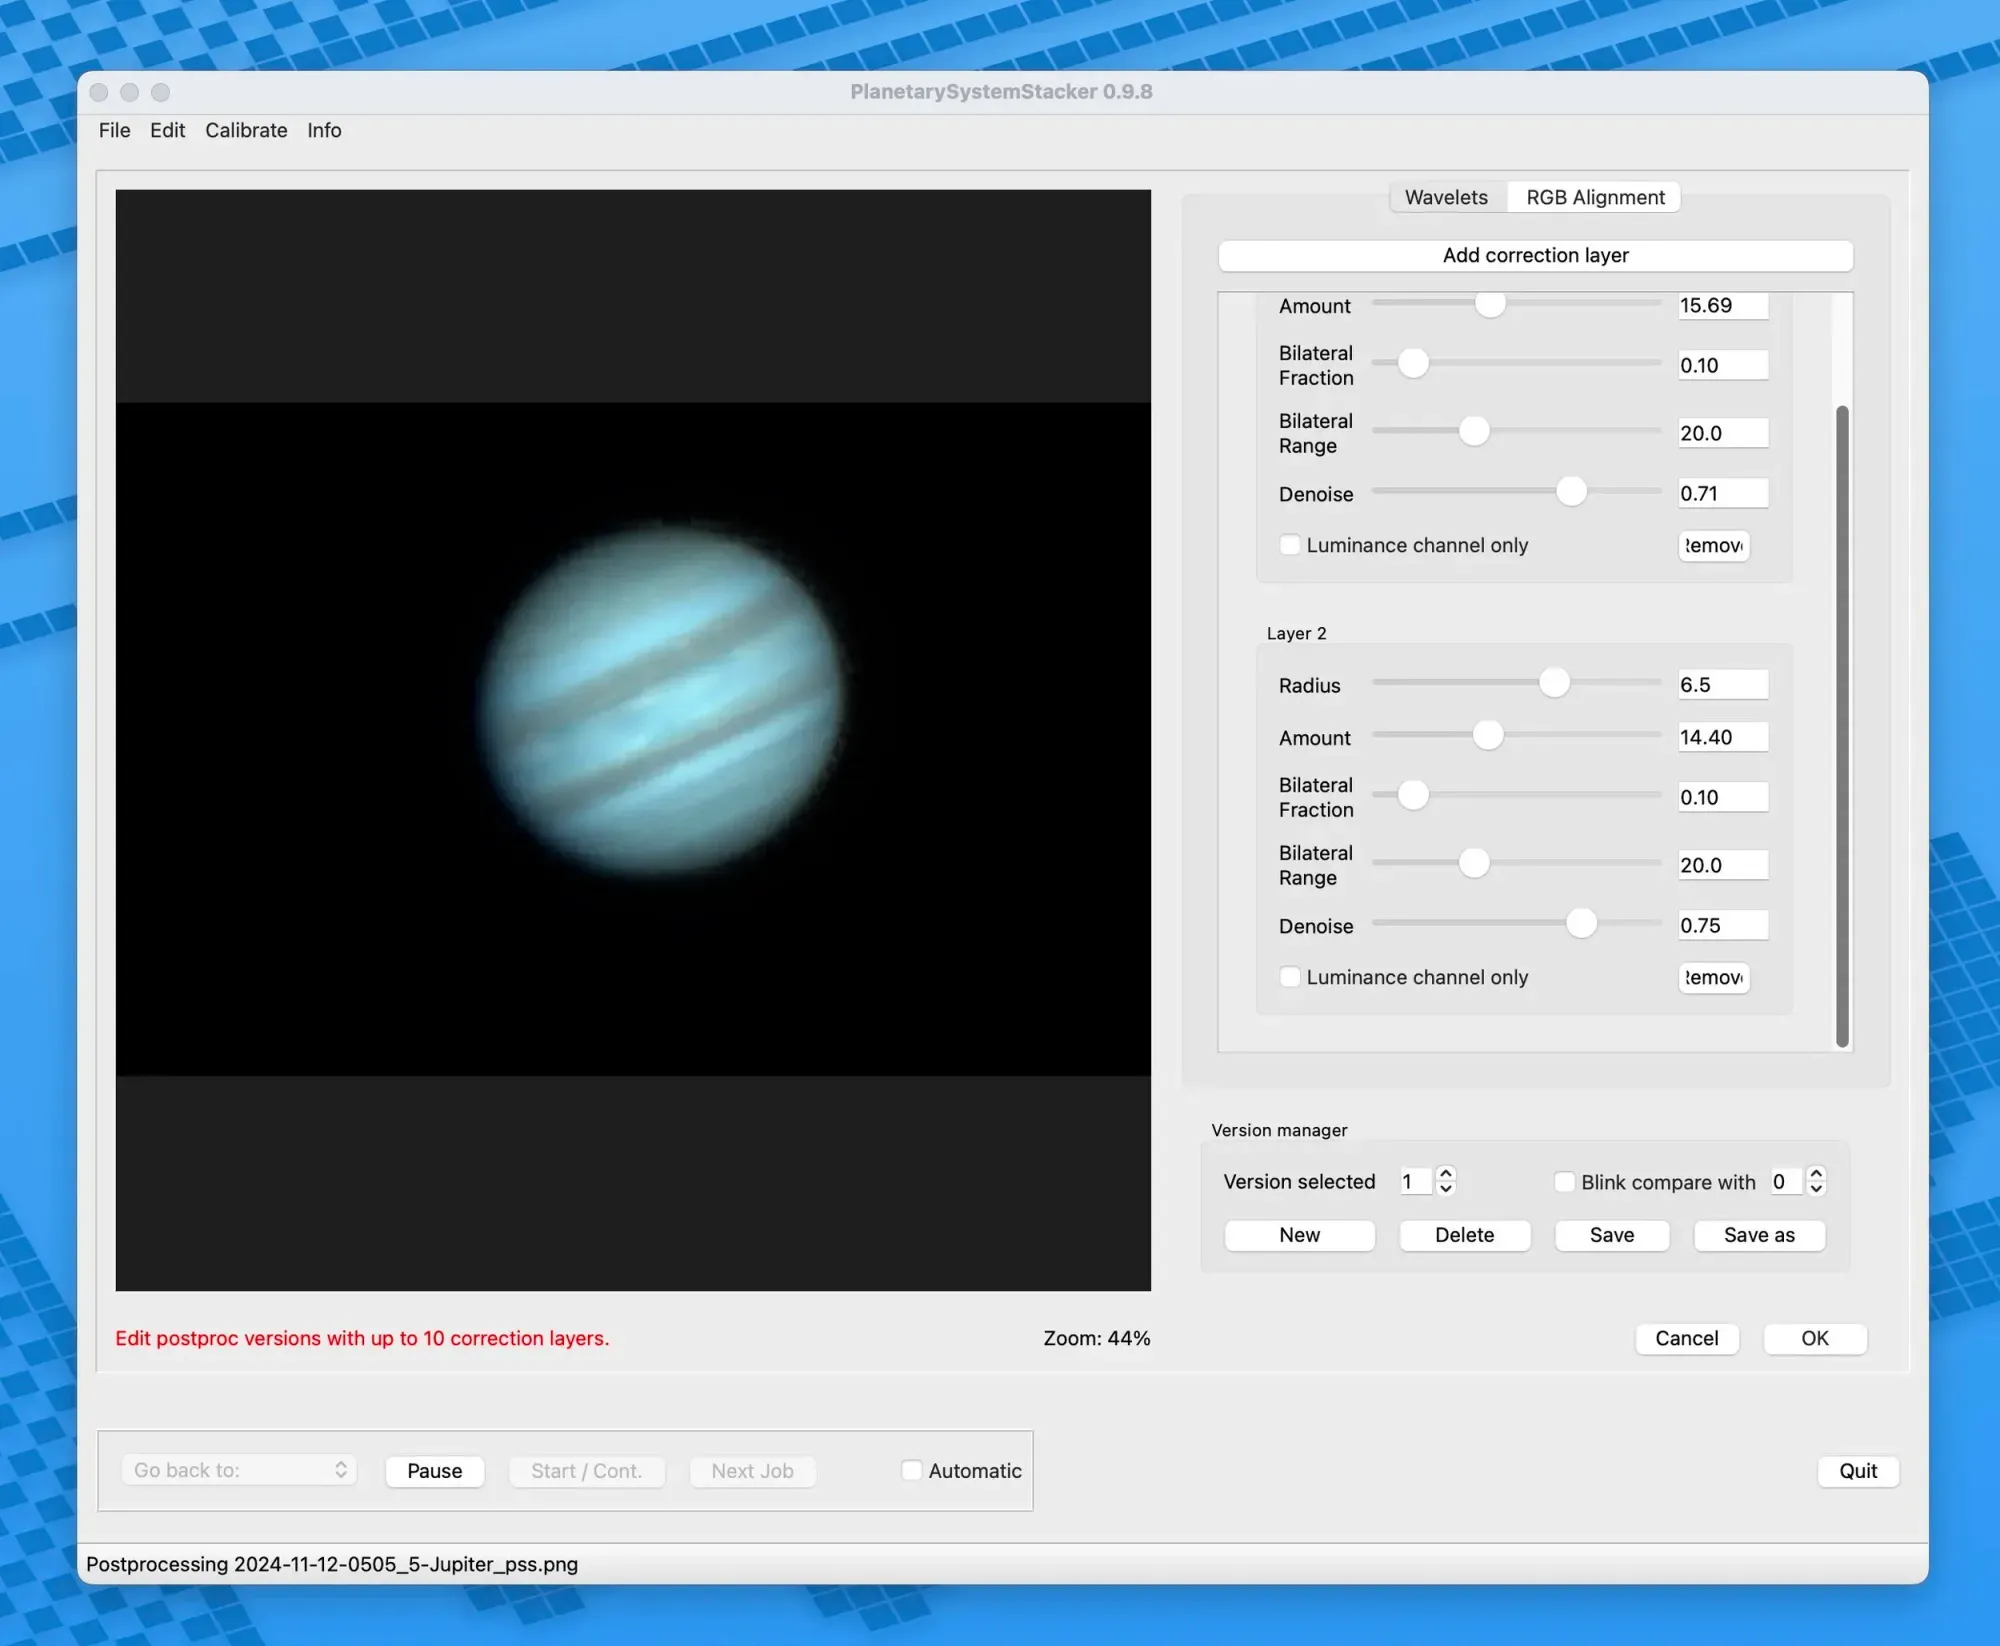Increment the Version selected stepper
This screenshot has height=1646, width=2000.
[1447, 1174]
